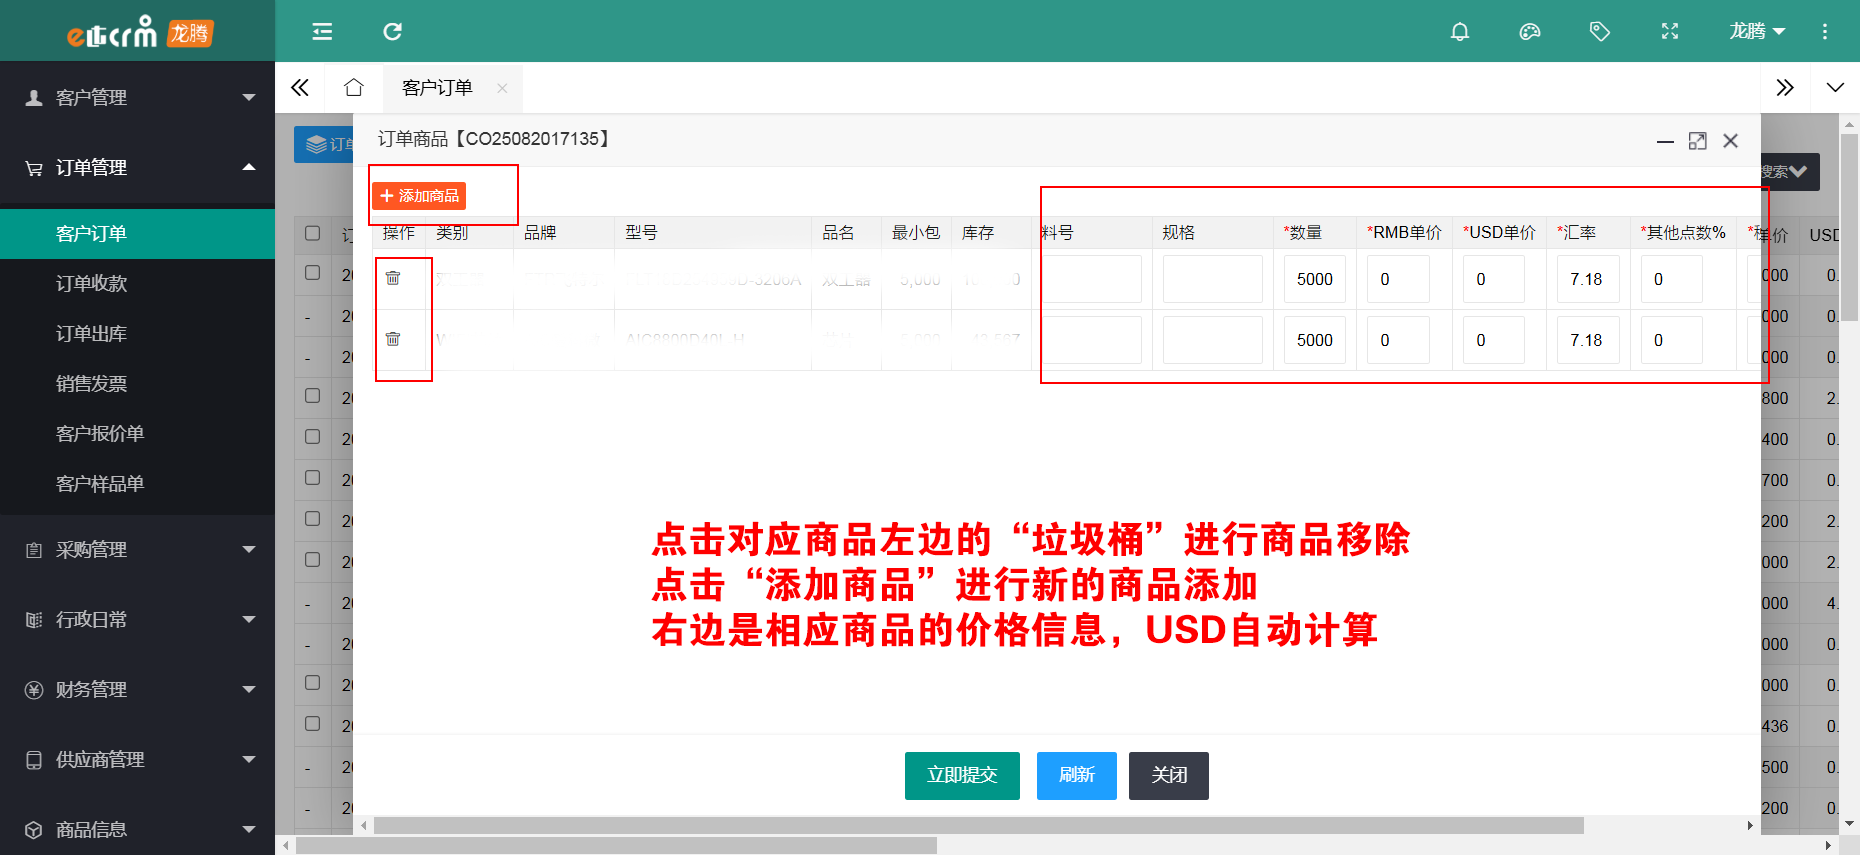Open 订单收款 in the sidebar
The width and height of the screenshot is (1860, 855).
point(92,283)
